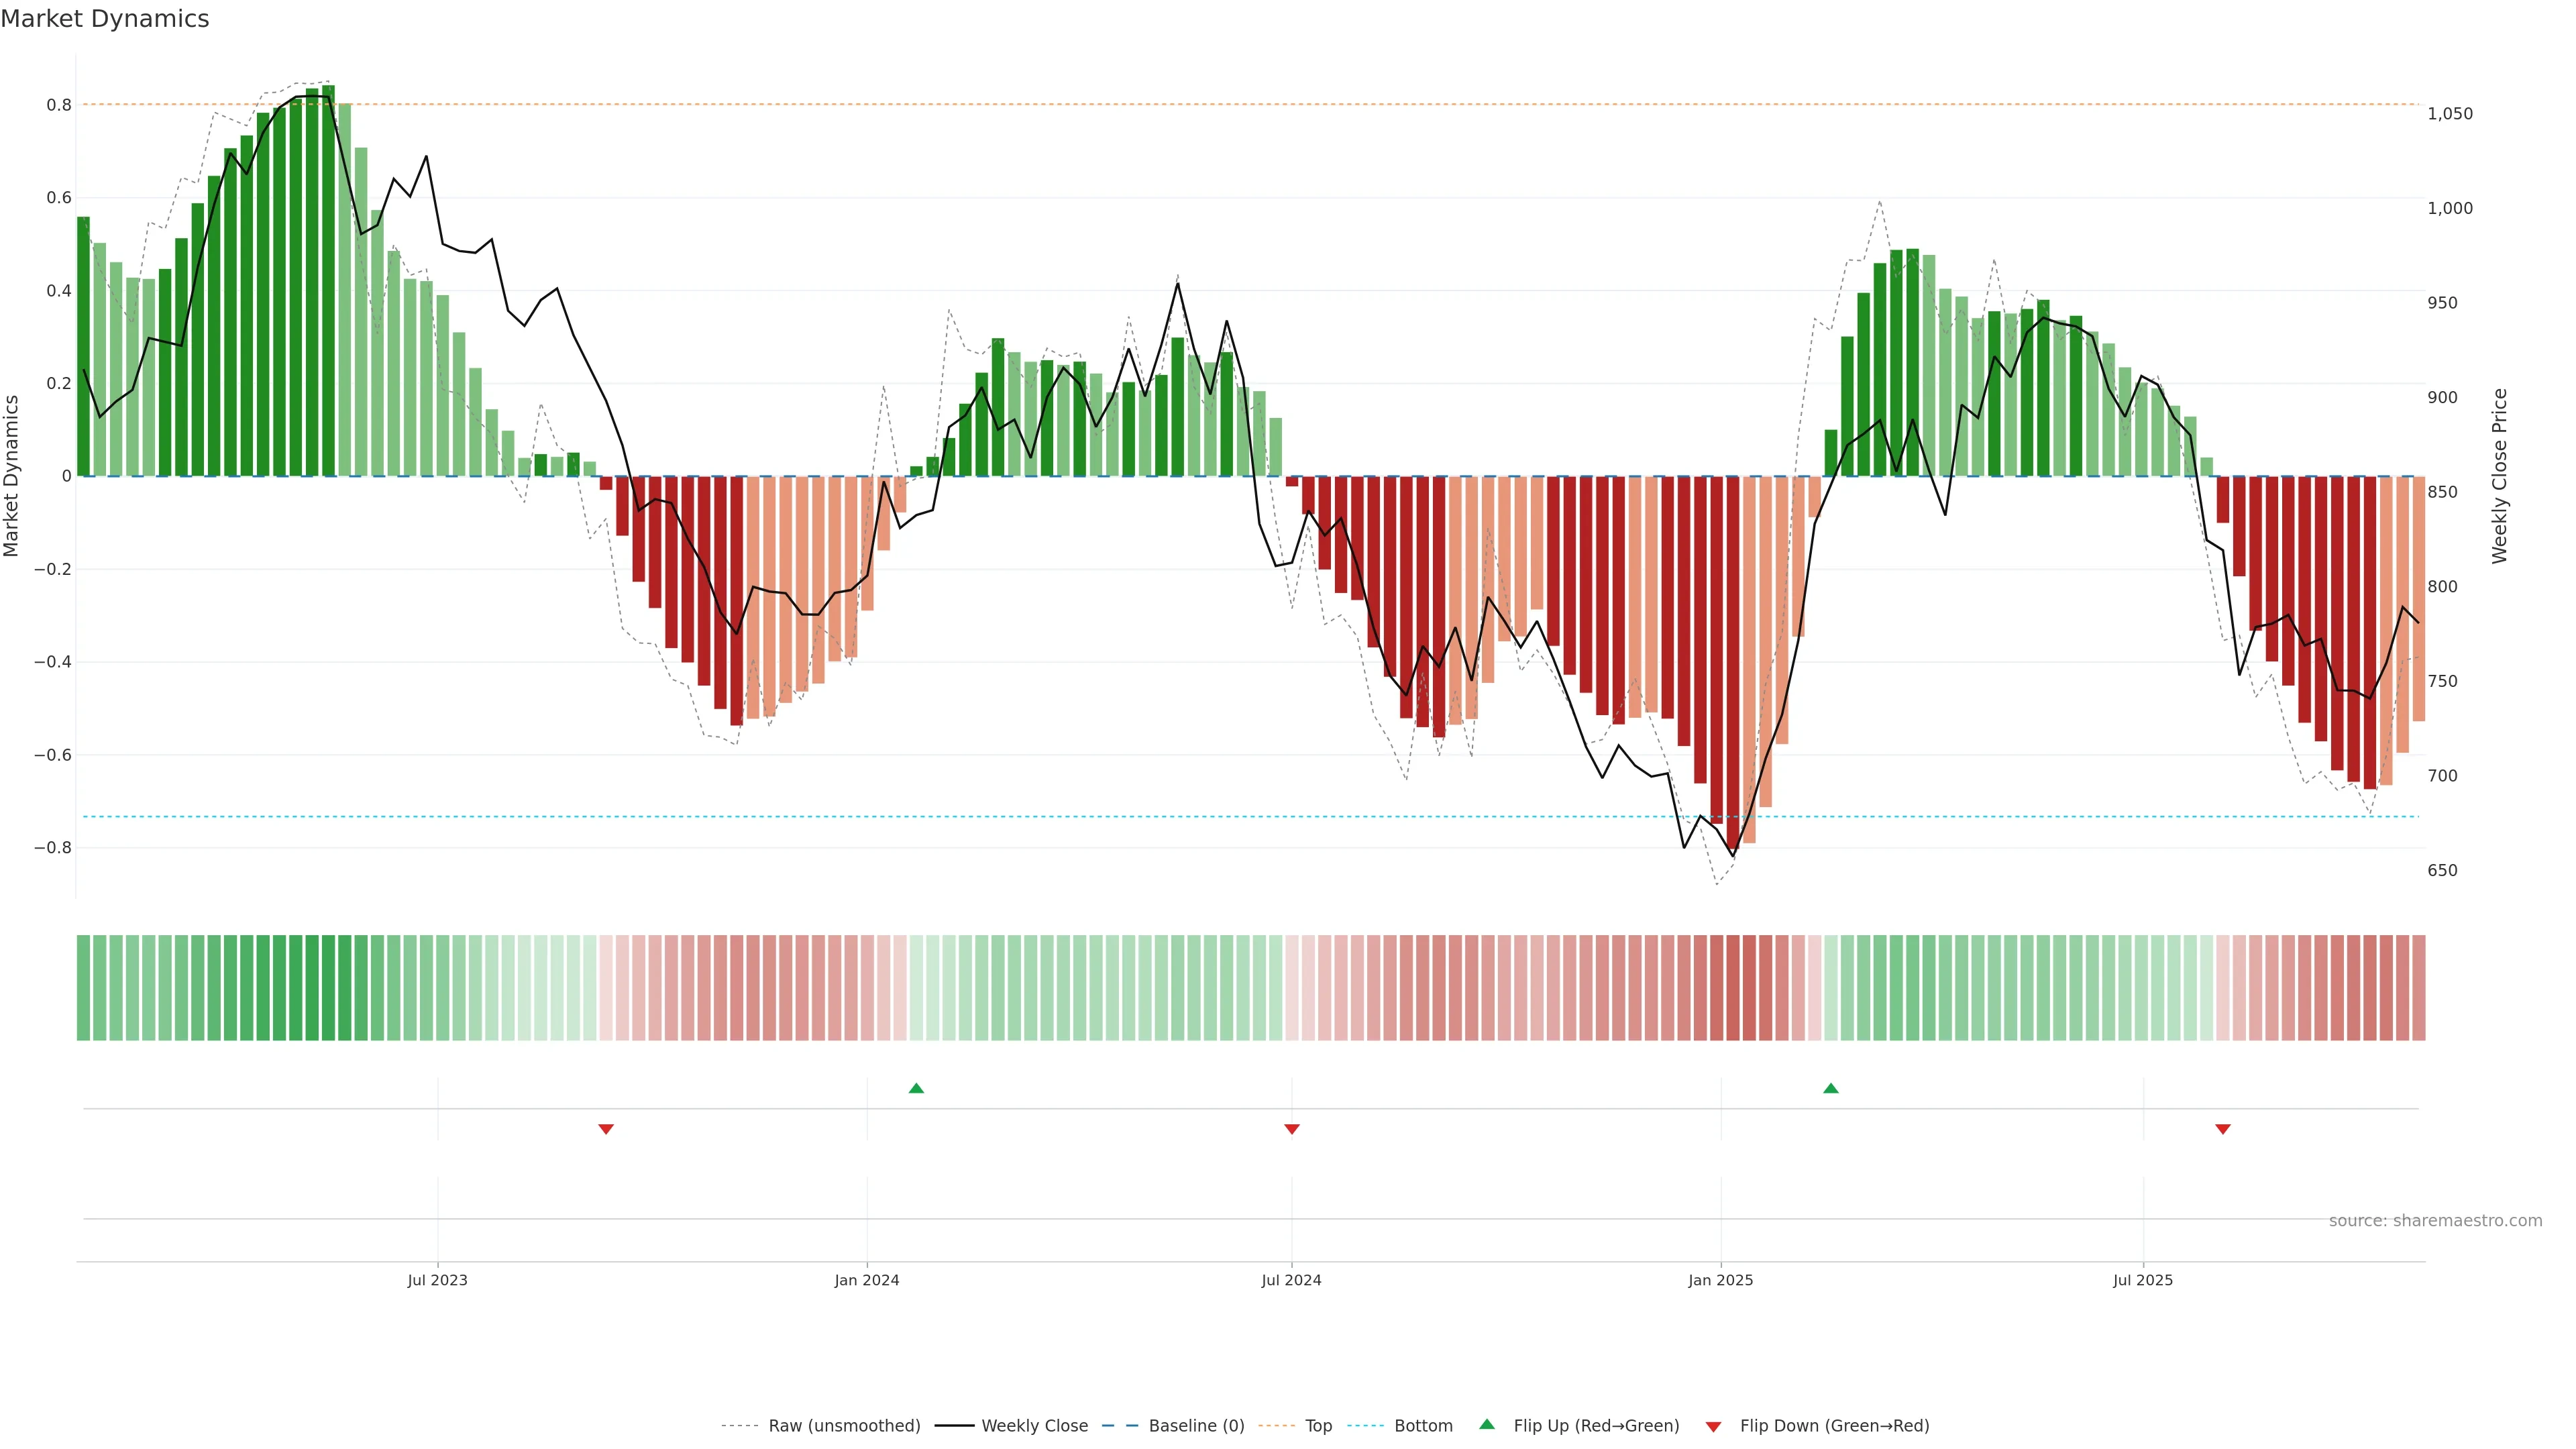Click the Flip Up green triangle legend icon
This screenshot has height=1449, width=2576.
[1487, 1424]
